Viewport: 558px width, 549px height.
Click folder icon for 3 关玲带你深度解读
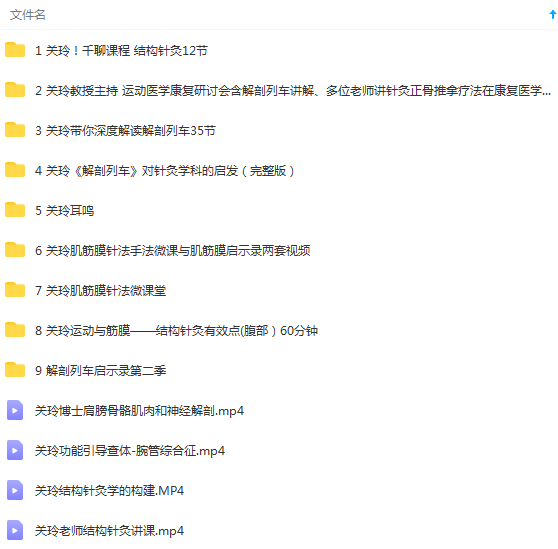tap(15, 130)
